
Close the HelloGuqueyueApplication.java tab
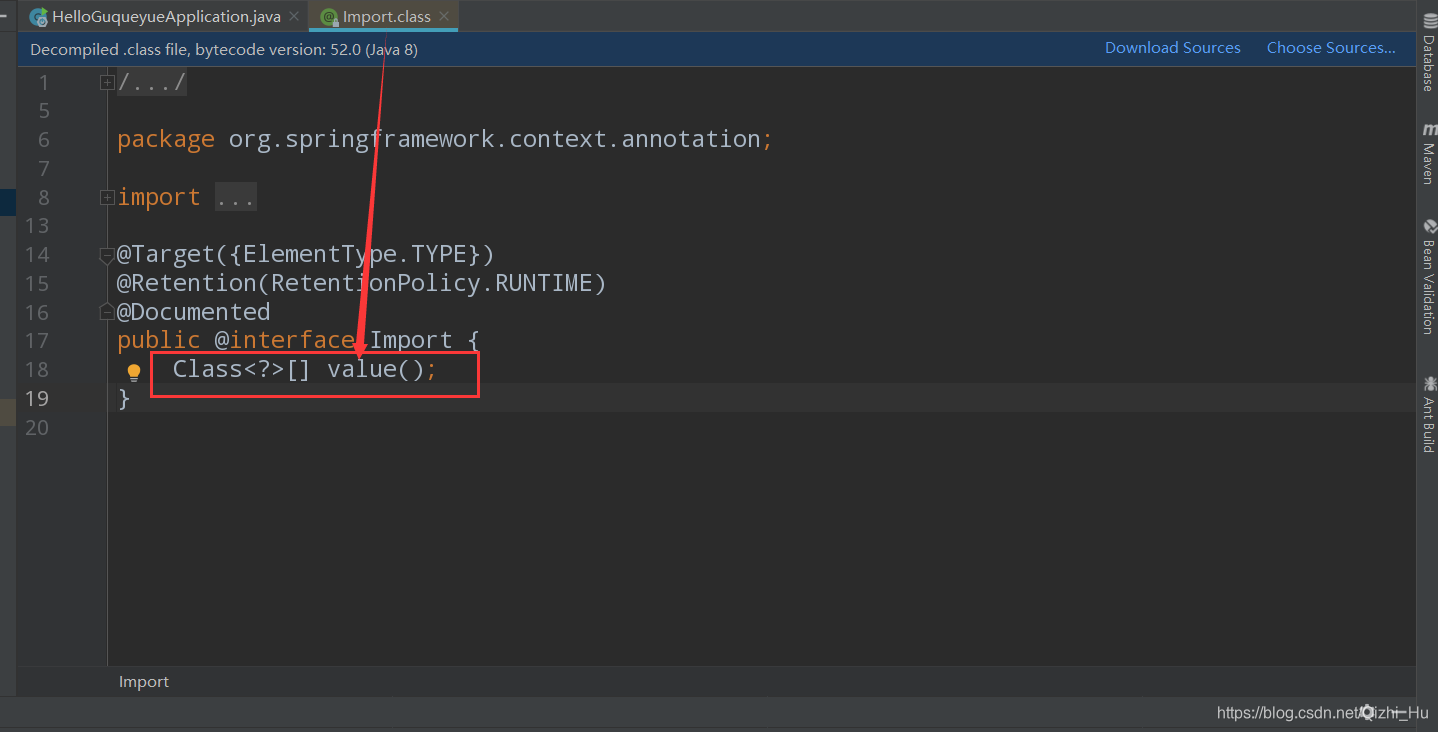click(x=293, y=17)
